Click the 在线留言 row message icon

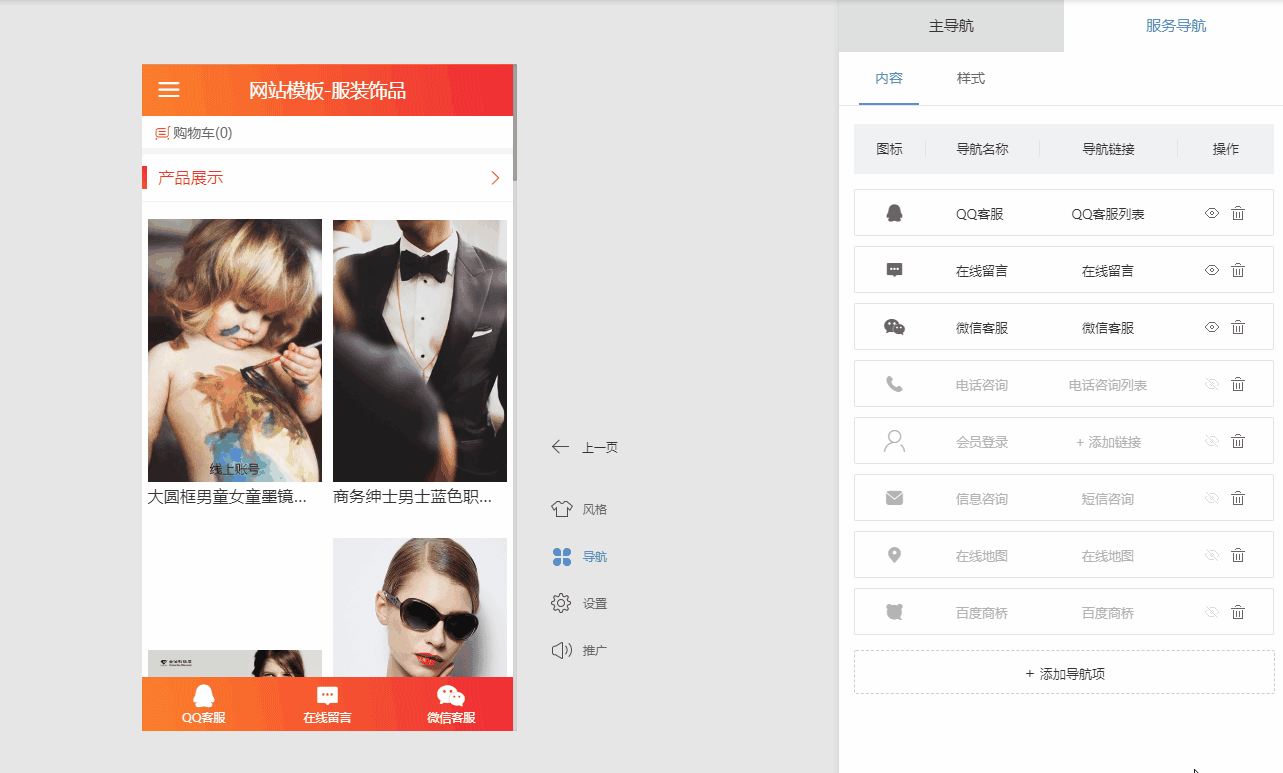click(x=895, y=270)
